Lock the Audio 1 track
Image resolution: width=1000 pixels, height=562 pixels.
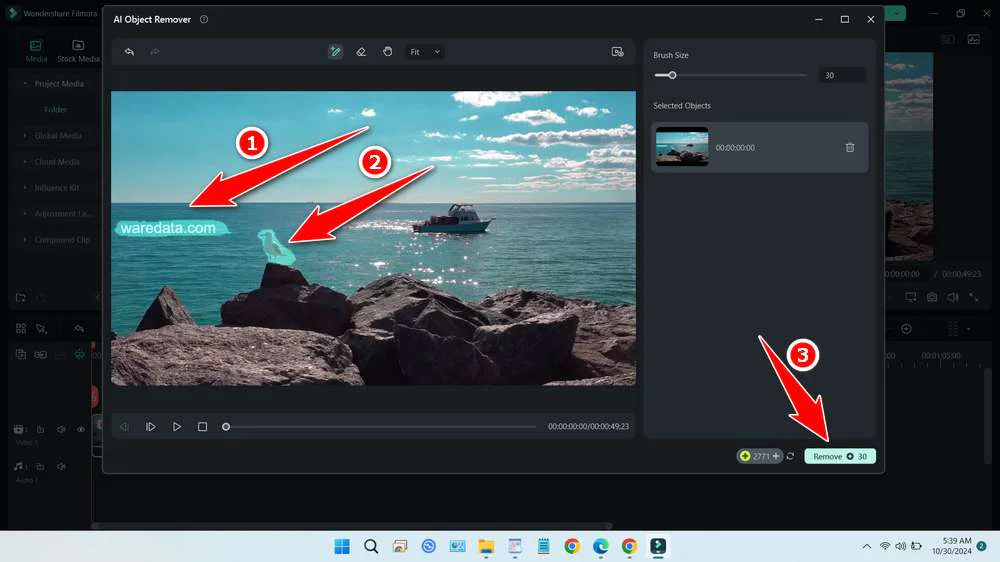coord(40,466)
